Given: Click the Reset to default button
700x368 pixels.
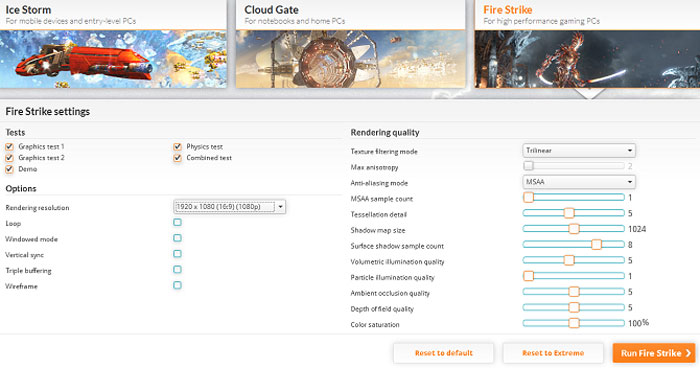Looking at the screenshot, I should pyautogui.click(x=444, y=353).
